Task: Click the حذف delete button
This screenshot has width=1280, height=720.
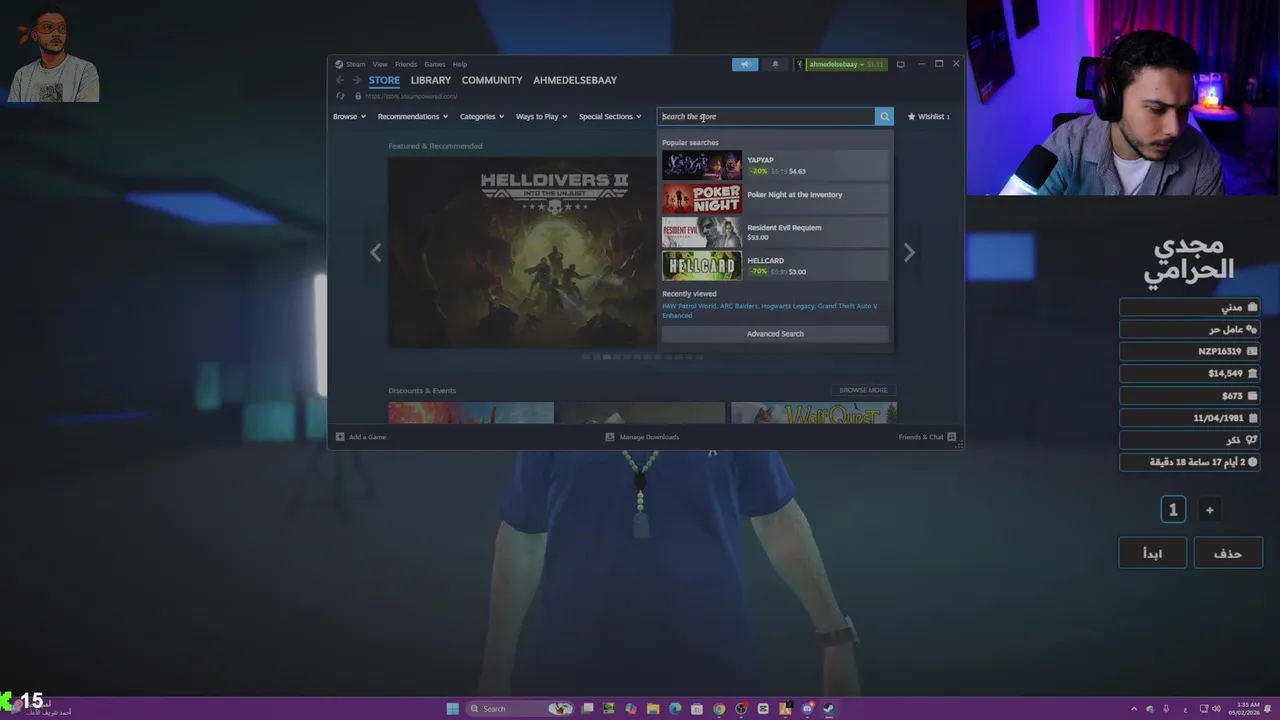Action: 1228,553
